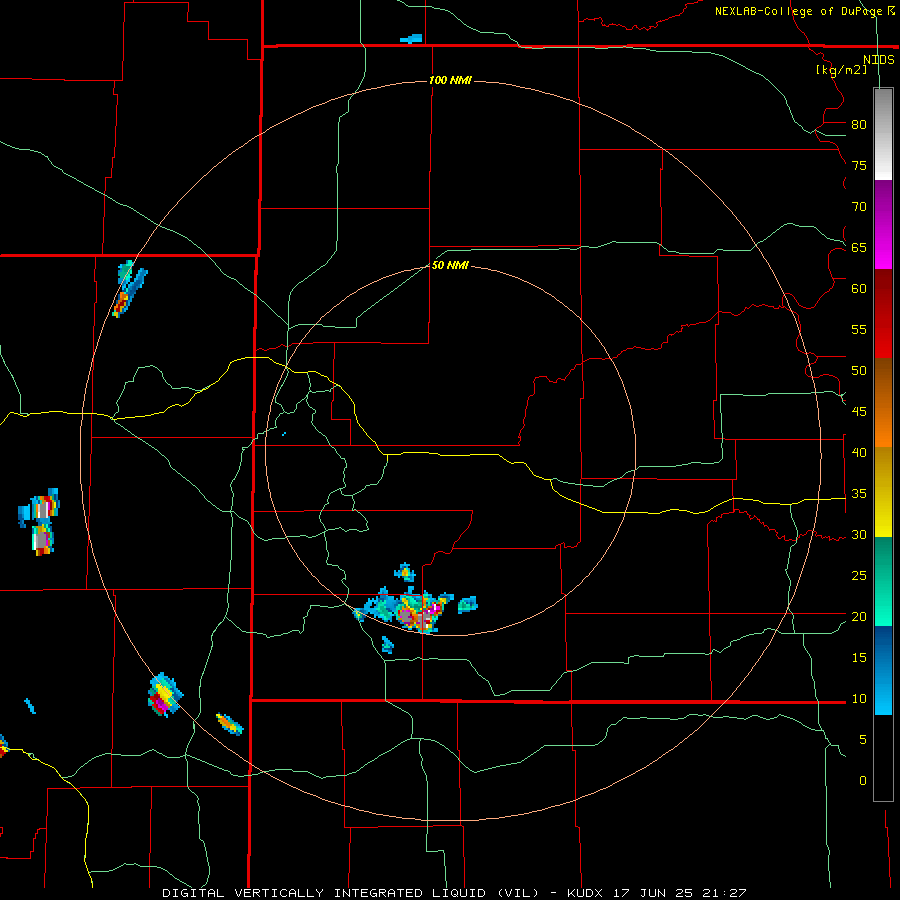The image size is (900, 900).
Task: Click the 35 value on the legend
Action: click(859, 494)
